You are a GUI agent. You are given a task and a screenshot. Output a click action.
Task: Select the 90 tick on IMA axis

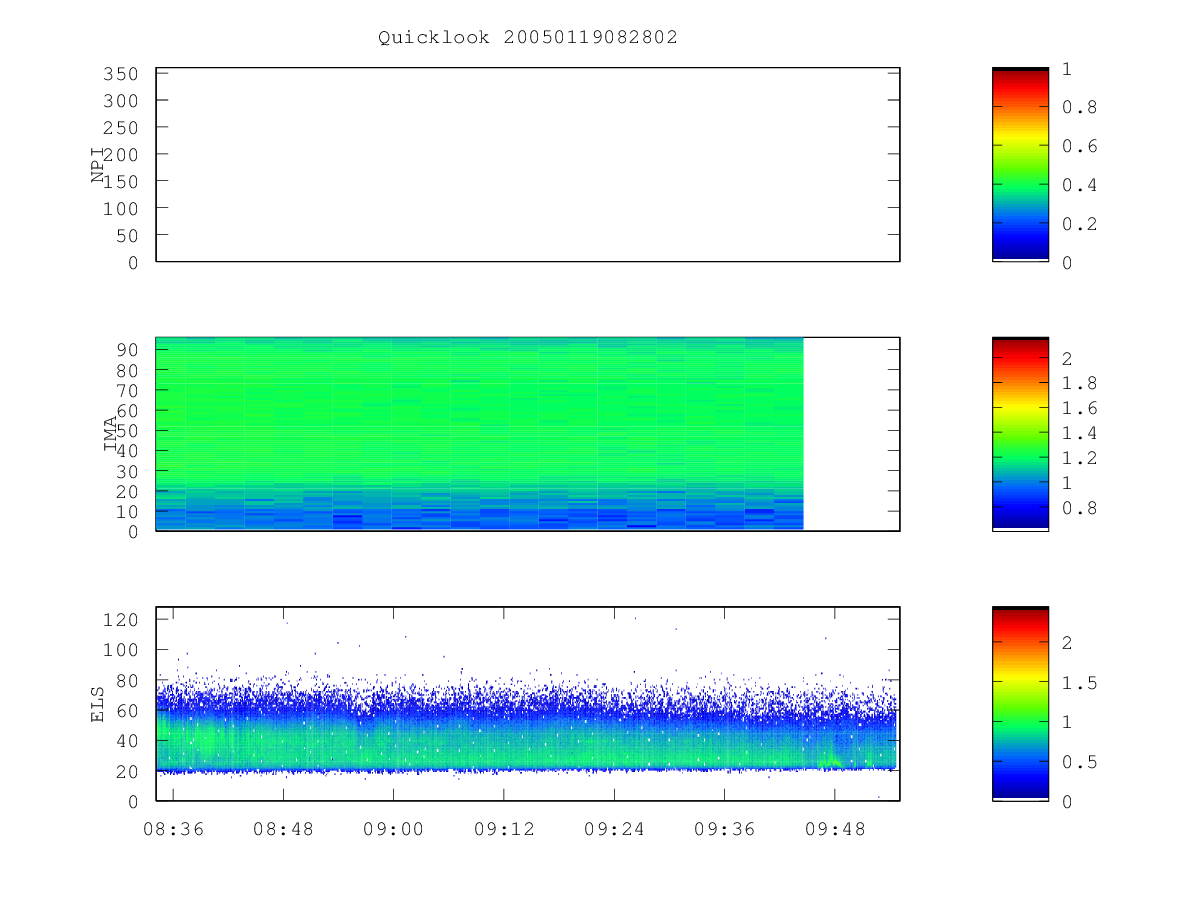click(126, 349)
